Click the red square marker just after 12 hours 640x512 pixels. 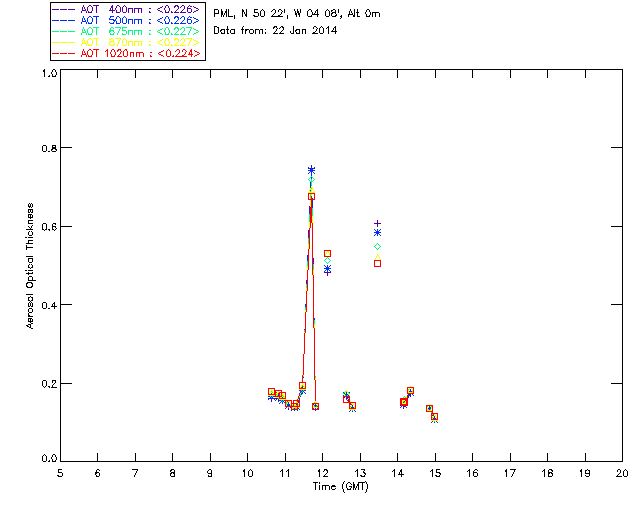click(x=327, y=254)
